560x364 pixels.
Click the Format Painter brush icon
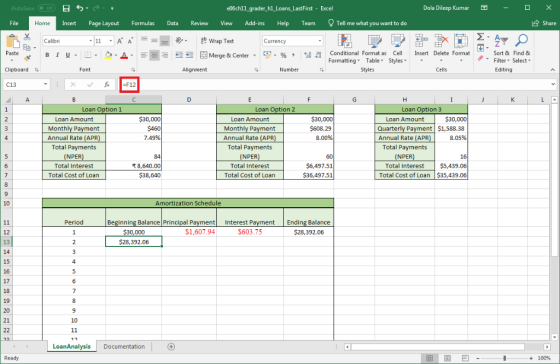point(27,58)
